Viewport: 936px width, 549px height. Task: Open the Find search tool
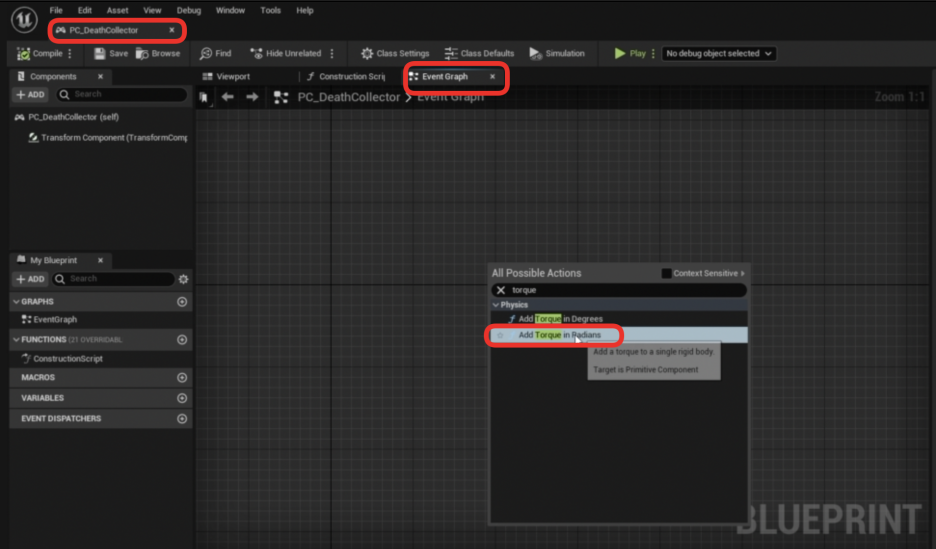click(x=215, y=54)
